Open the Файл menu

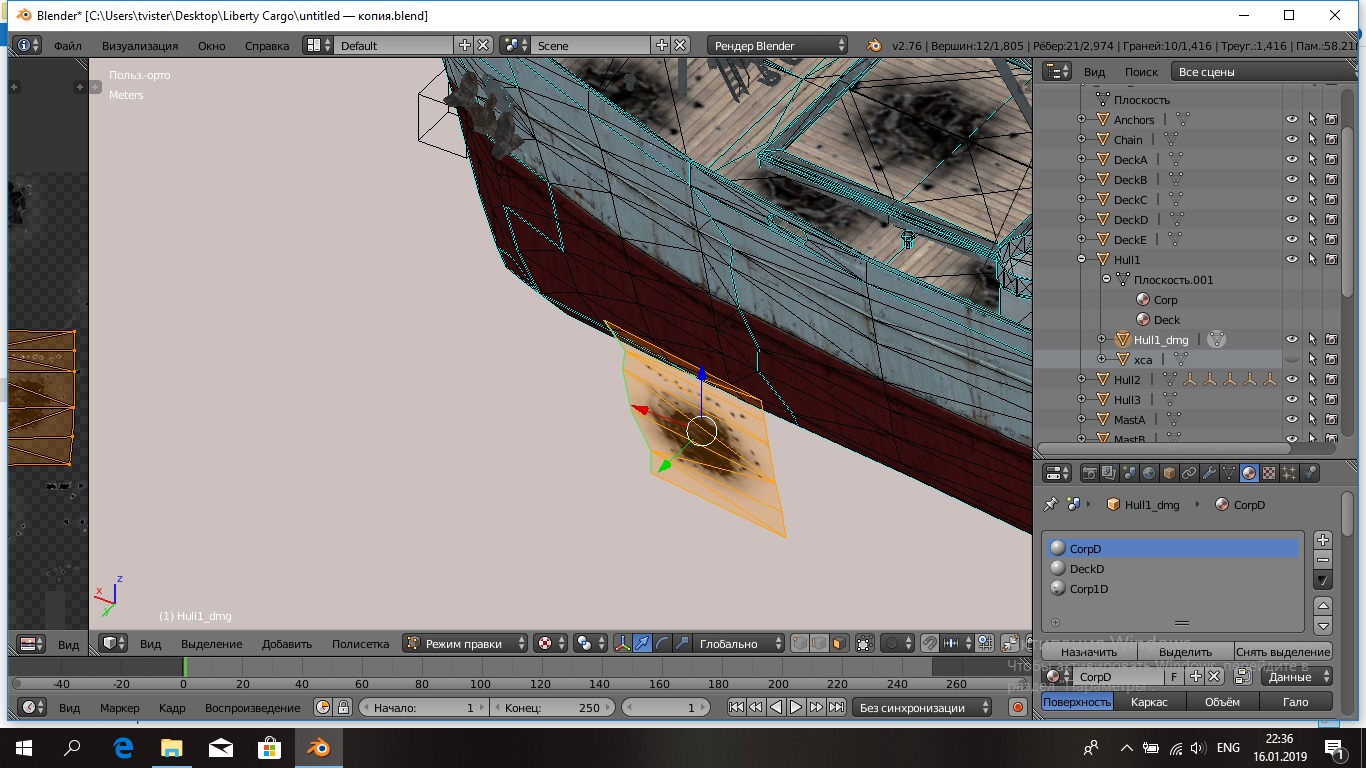click(68, 46)
